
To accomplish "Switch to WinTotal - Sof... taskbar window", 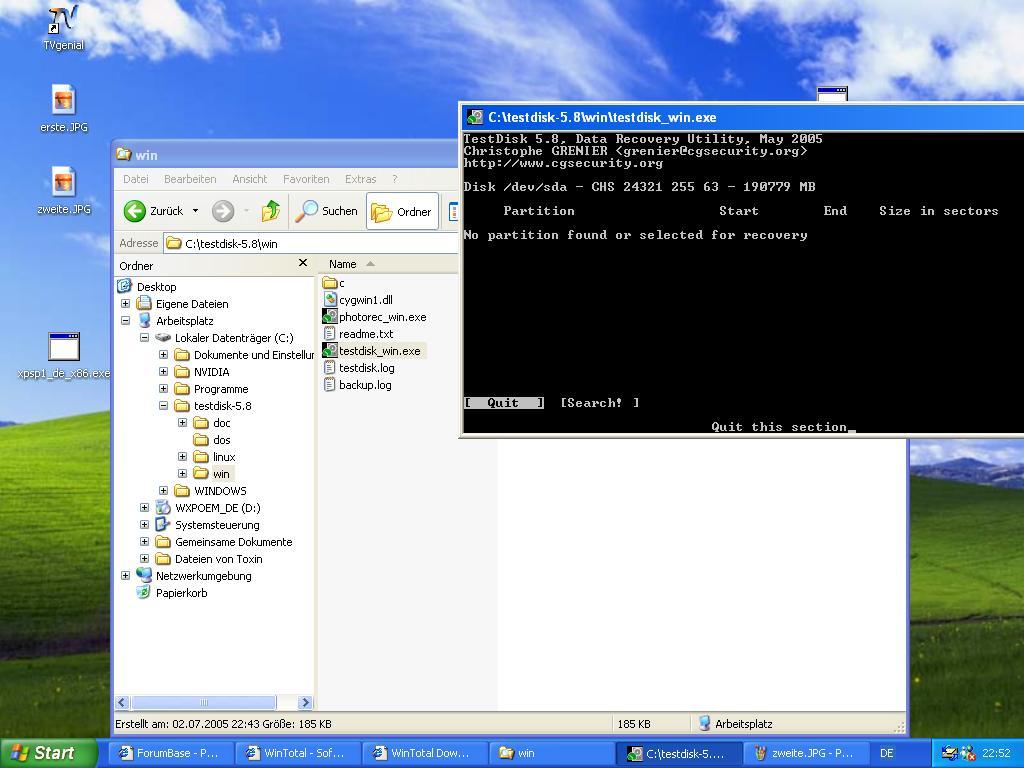I will coord(296,753).
